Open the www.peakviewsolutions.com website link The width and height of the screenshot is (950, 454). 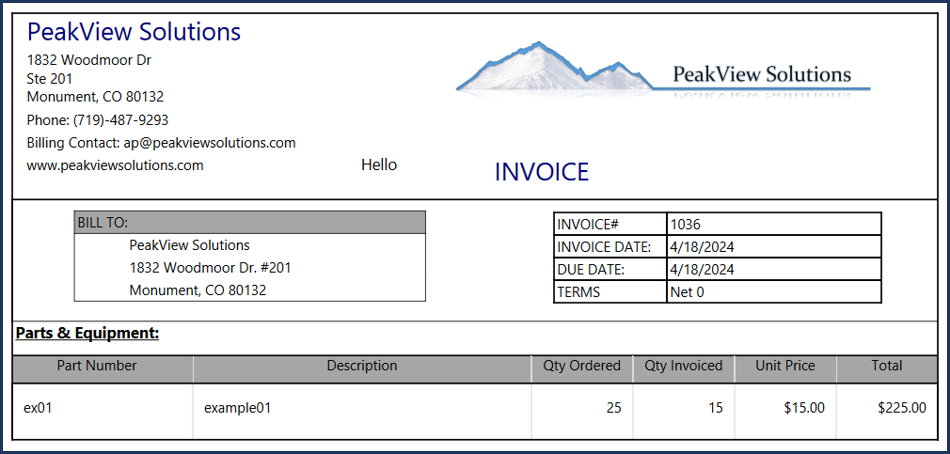[115, 165]
